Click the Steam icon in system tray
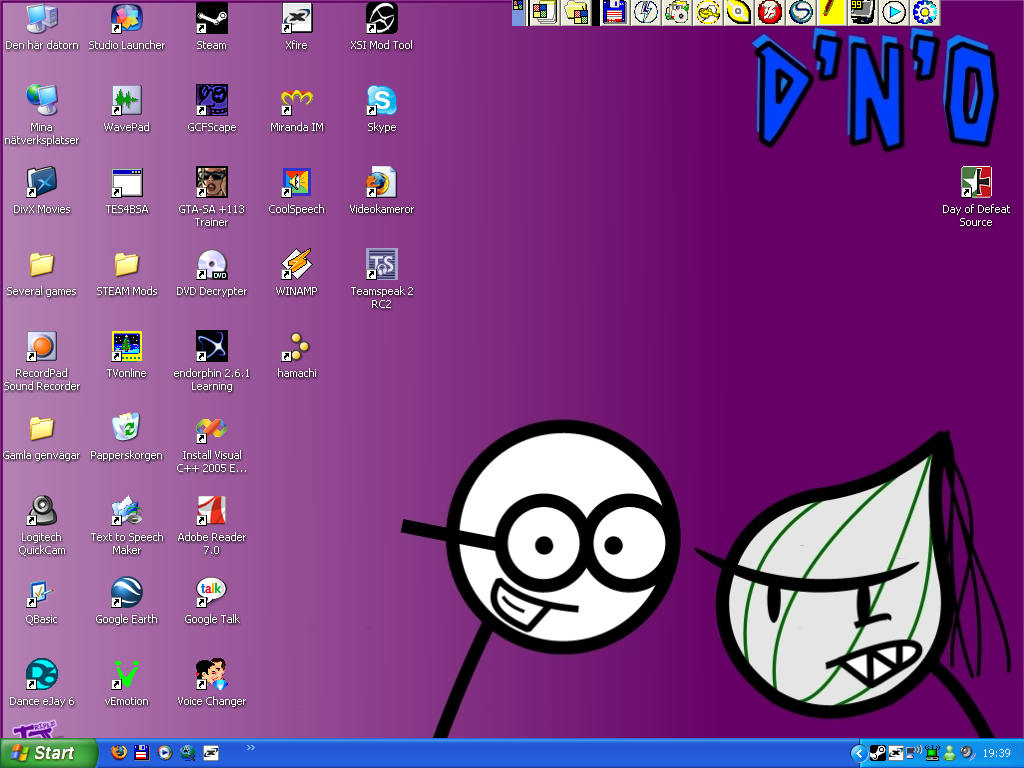1024x768 pixels. coord(877,753)
